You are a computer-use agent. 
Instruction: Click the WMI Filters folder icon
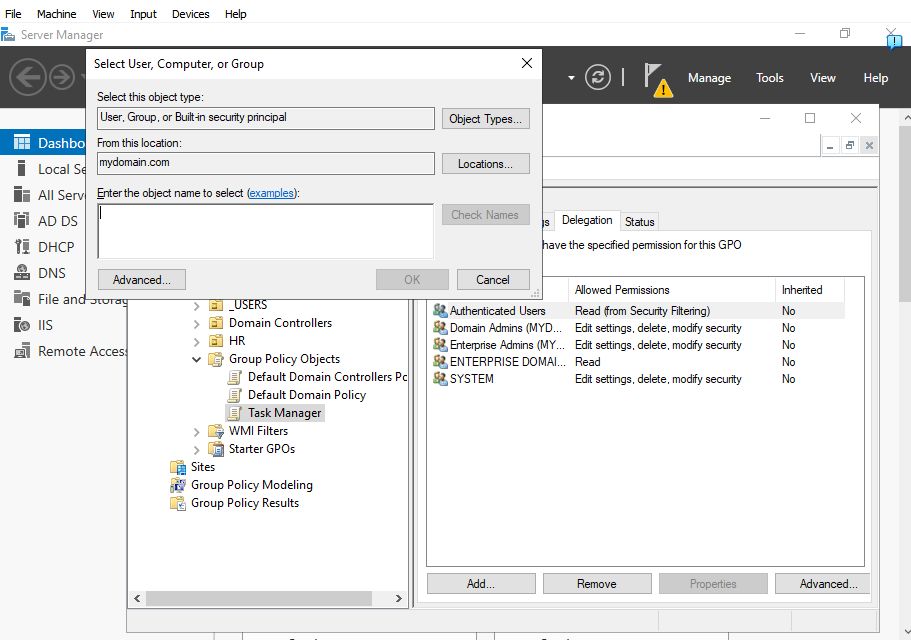216,431
